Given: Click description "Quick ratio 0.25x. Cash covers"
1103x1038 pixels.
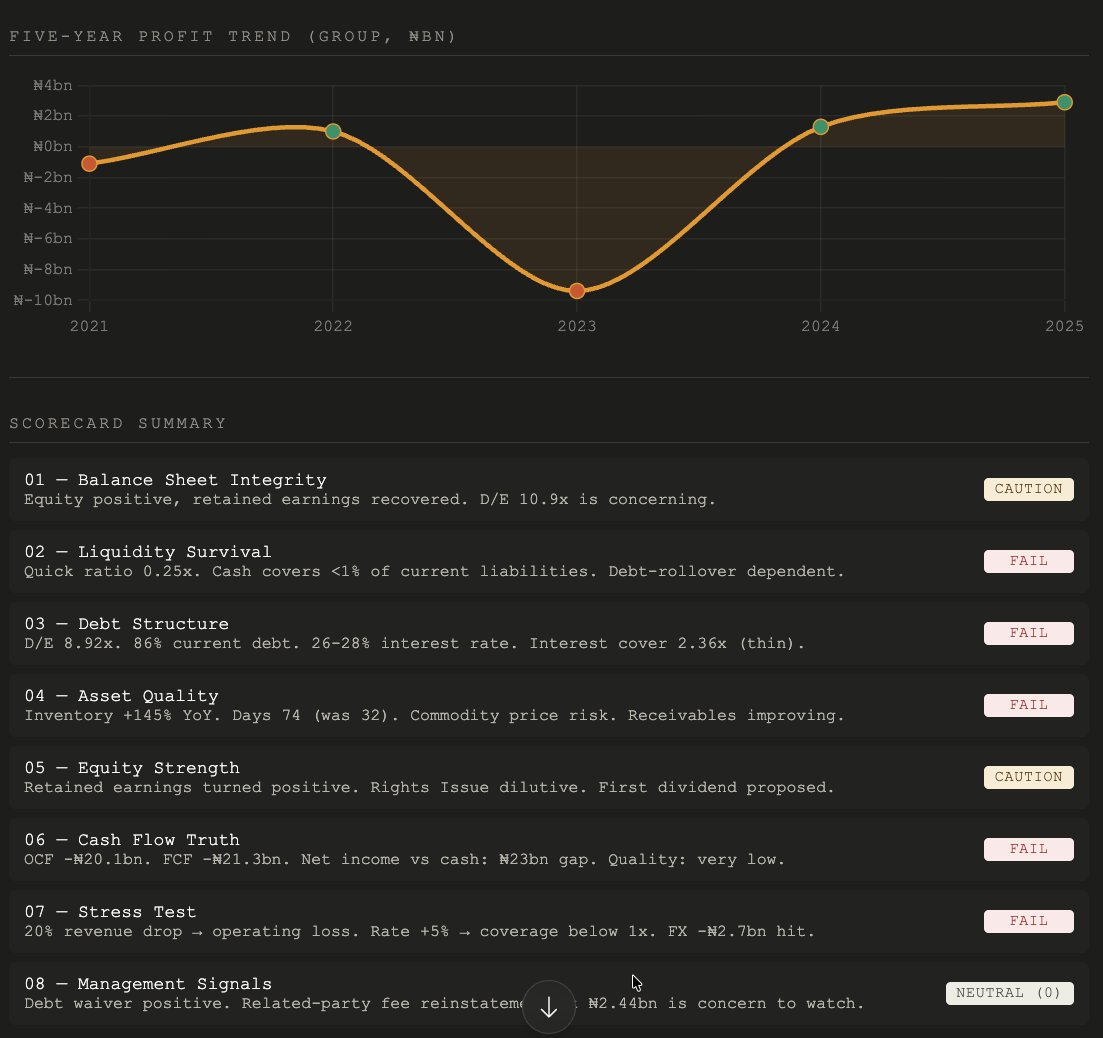Looking at the screenshot, I should [173, 572].
